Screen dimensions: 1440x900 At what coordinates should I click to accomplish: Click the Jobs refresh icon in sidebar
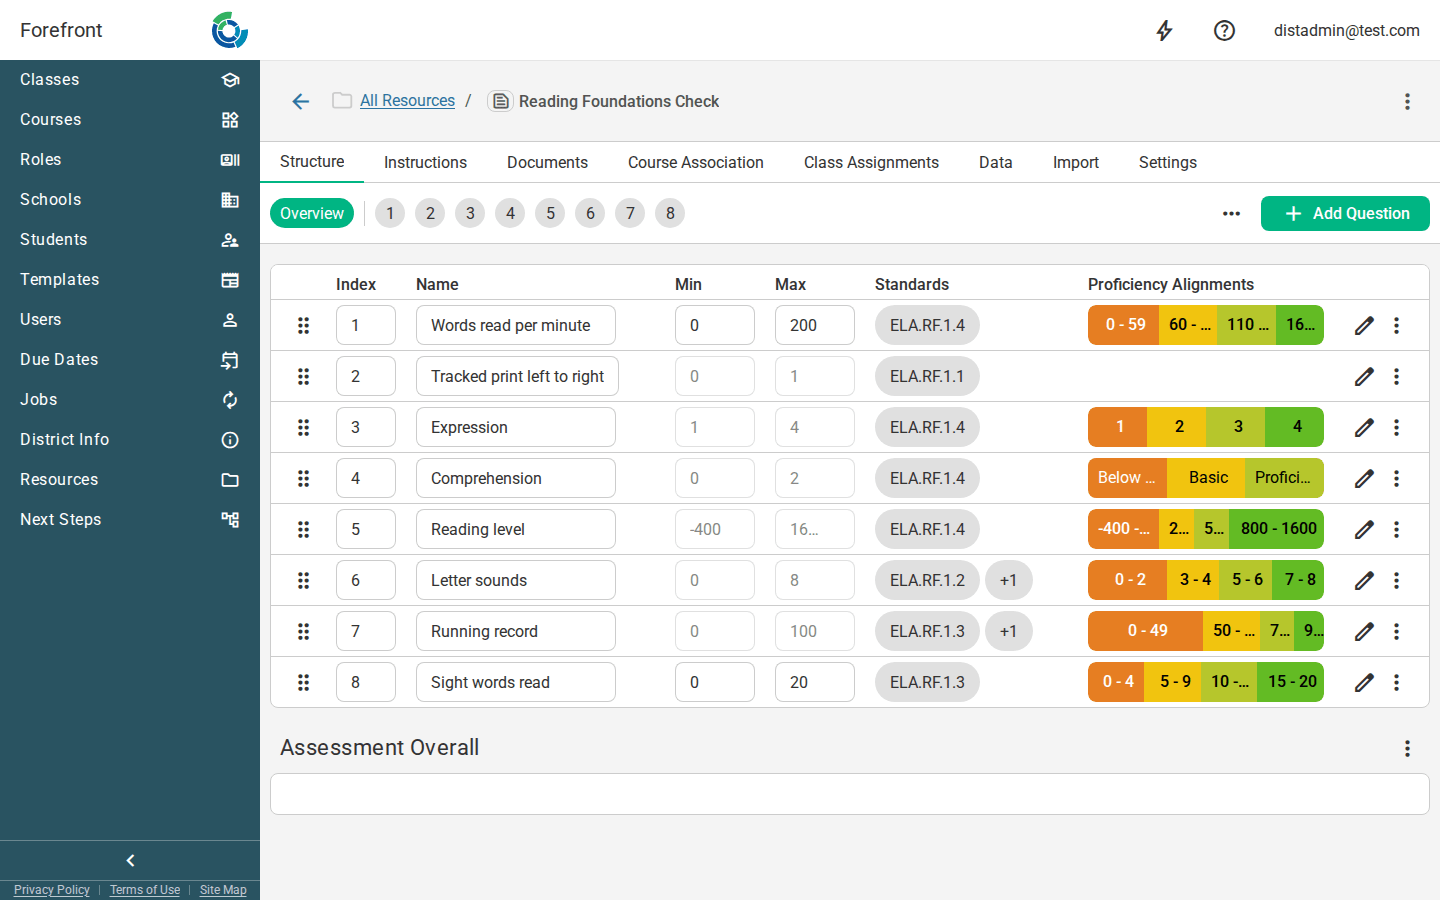pyautogui.click(x=230, y=400)
